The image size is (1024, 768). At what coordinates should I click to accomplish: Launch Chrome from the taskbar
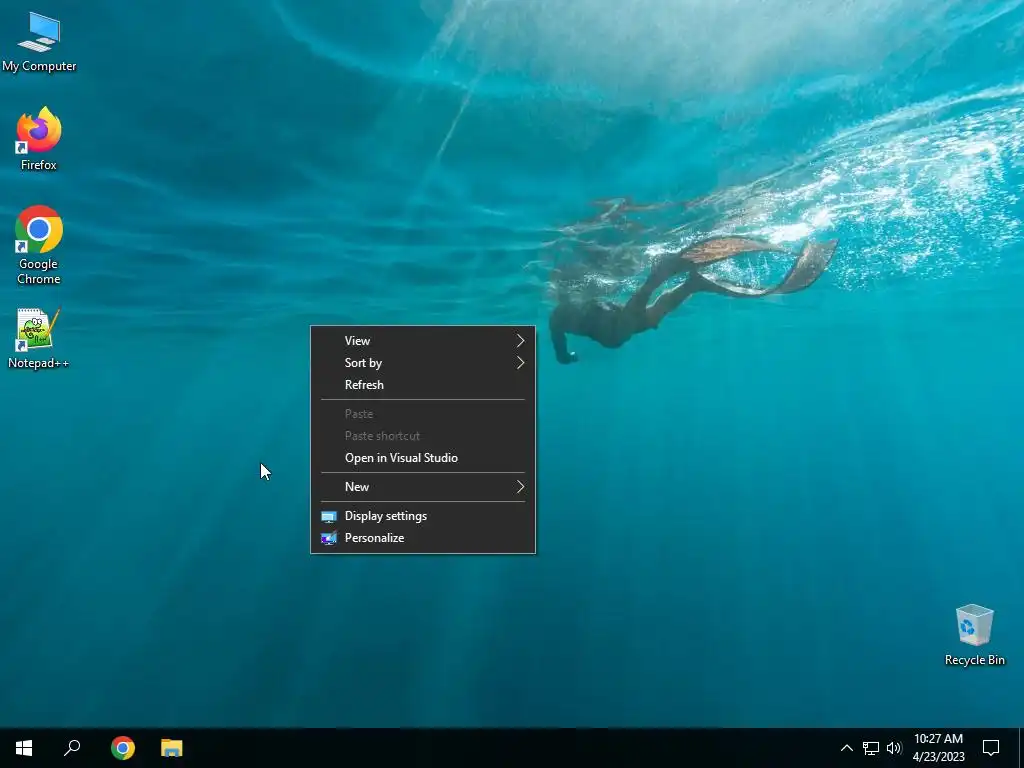(x=123, y=748)
